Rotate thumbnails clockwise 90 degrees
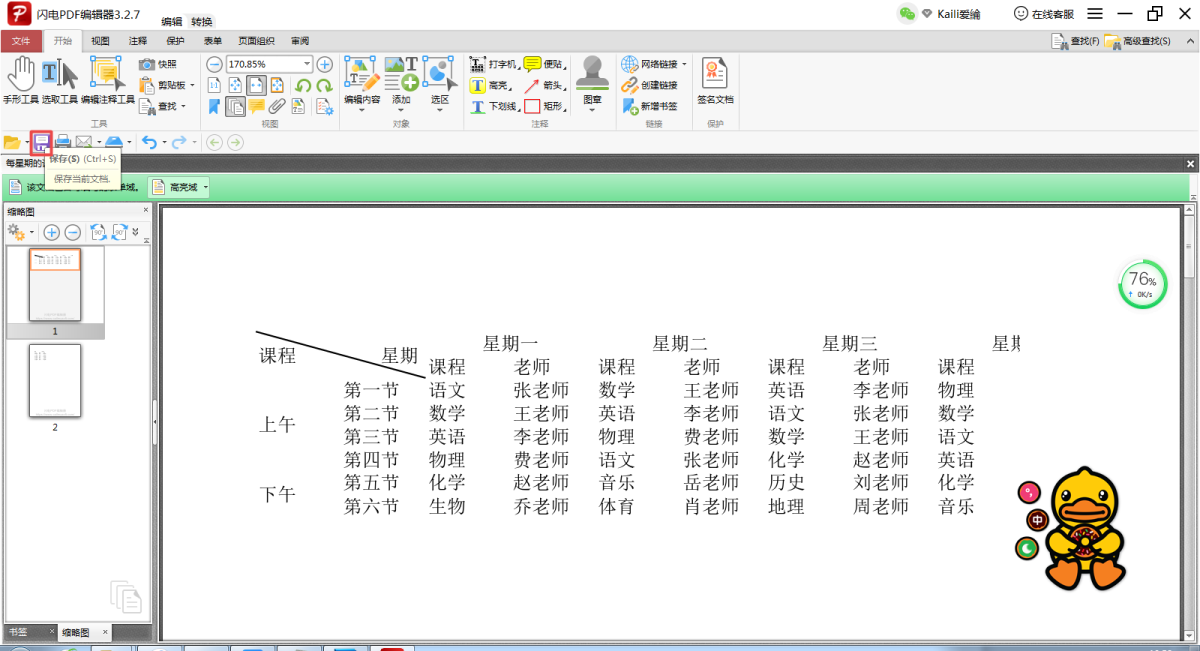 (119, 232)
